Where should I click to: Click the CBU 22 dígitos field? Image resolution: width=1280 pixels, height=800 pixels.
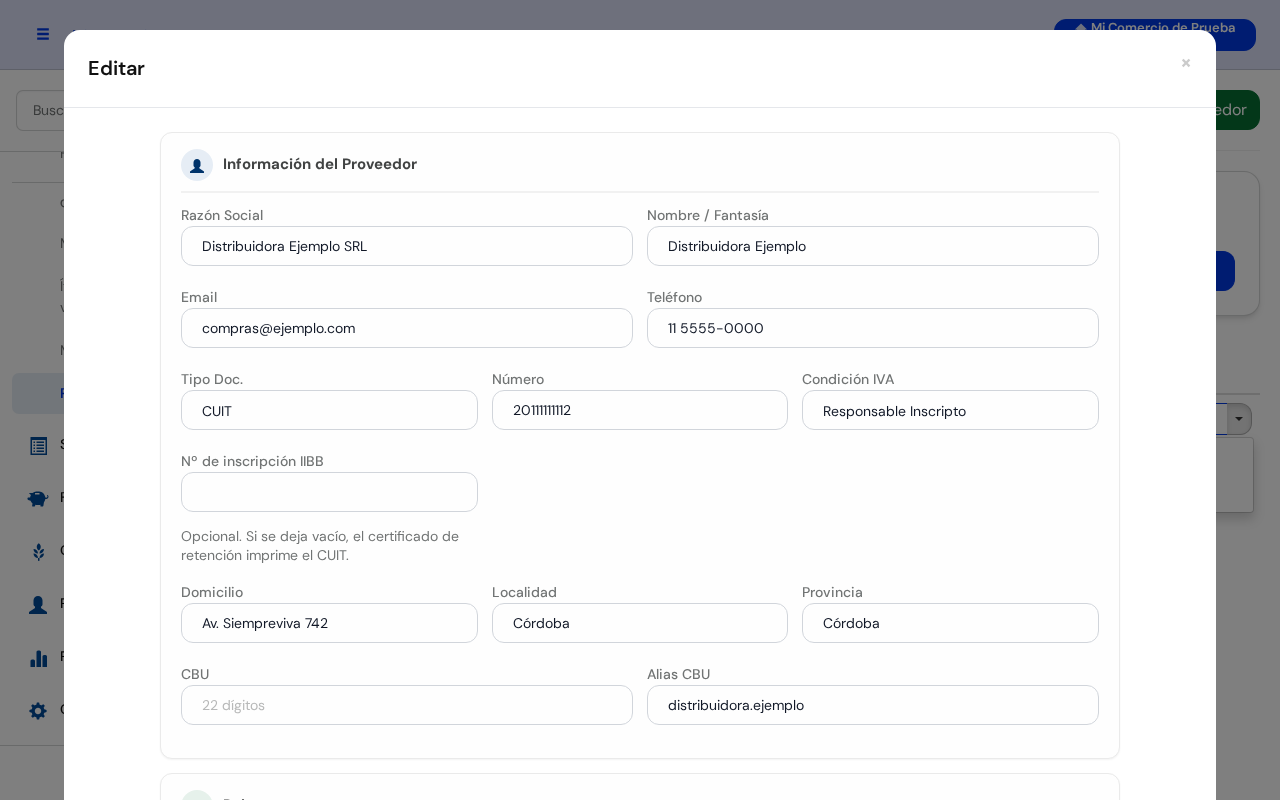point(407,705)
